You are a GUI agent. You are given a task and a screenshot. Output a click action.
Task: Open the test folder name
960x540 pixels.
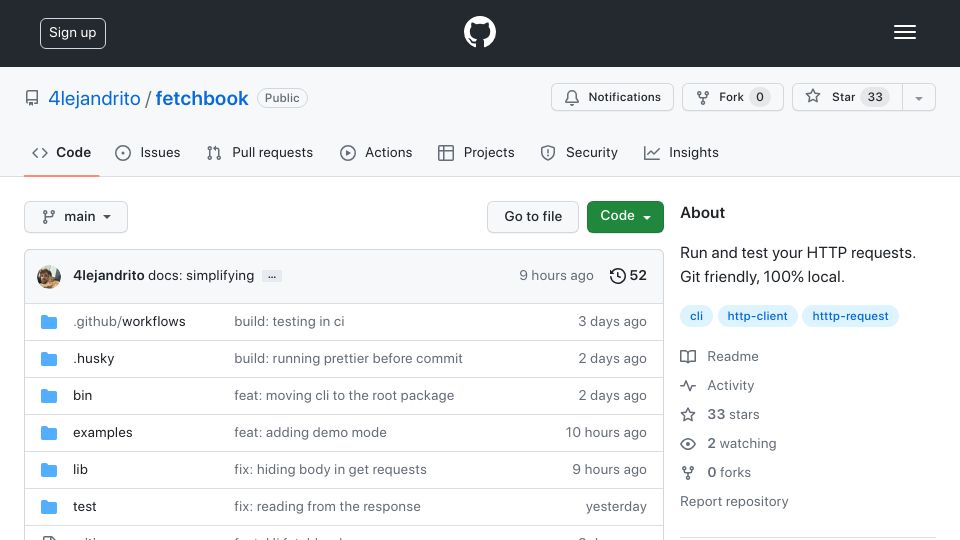[84, 507]
